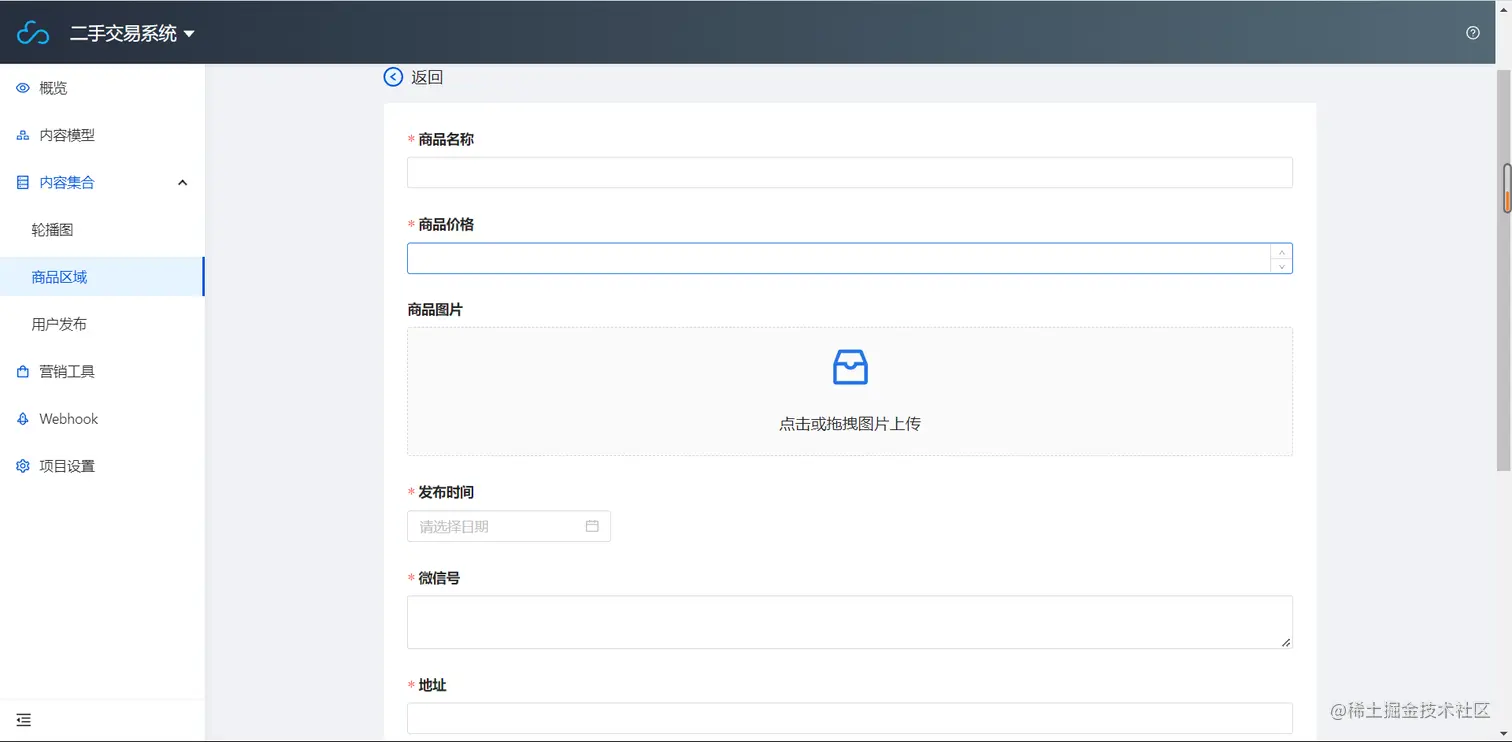Click the 微信号 field label
Viewport: 1512px width, 742px height.
(x=439, y=578)
